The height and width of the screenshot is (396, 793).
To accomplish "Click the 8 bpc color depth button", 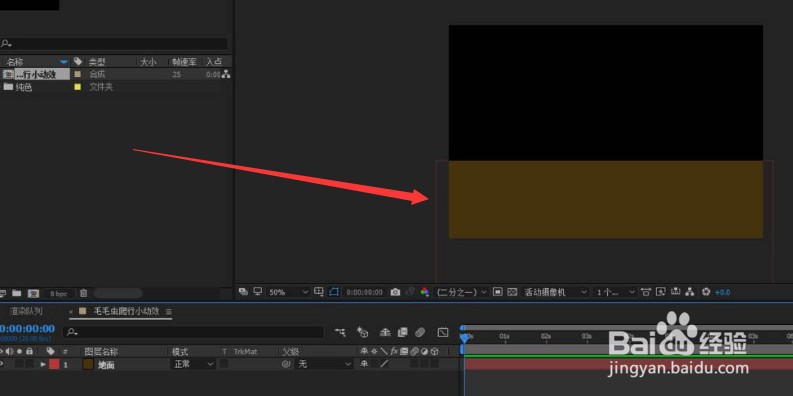I will 59,293.
